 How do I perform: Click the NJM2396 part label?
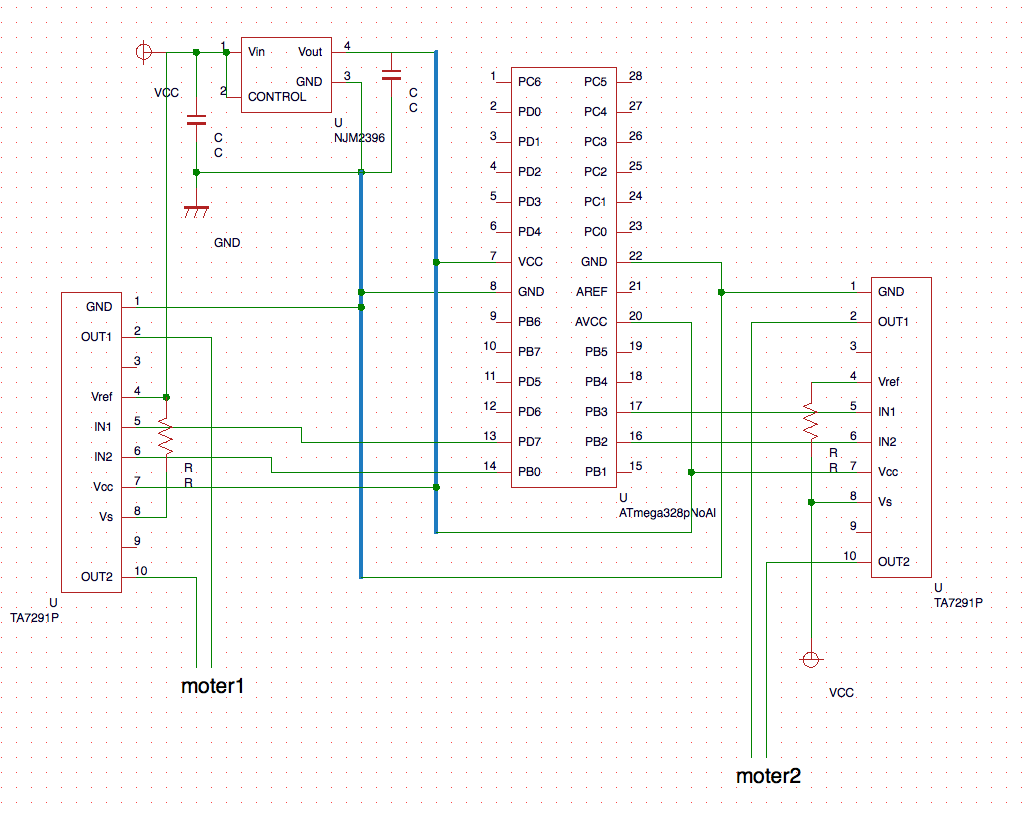click(359, 138)
